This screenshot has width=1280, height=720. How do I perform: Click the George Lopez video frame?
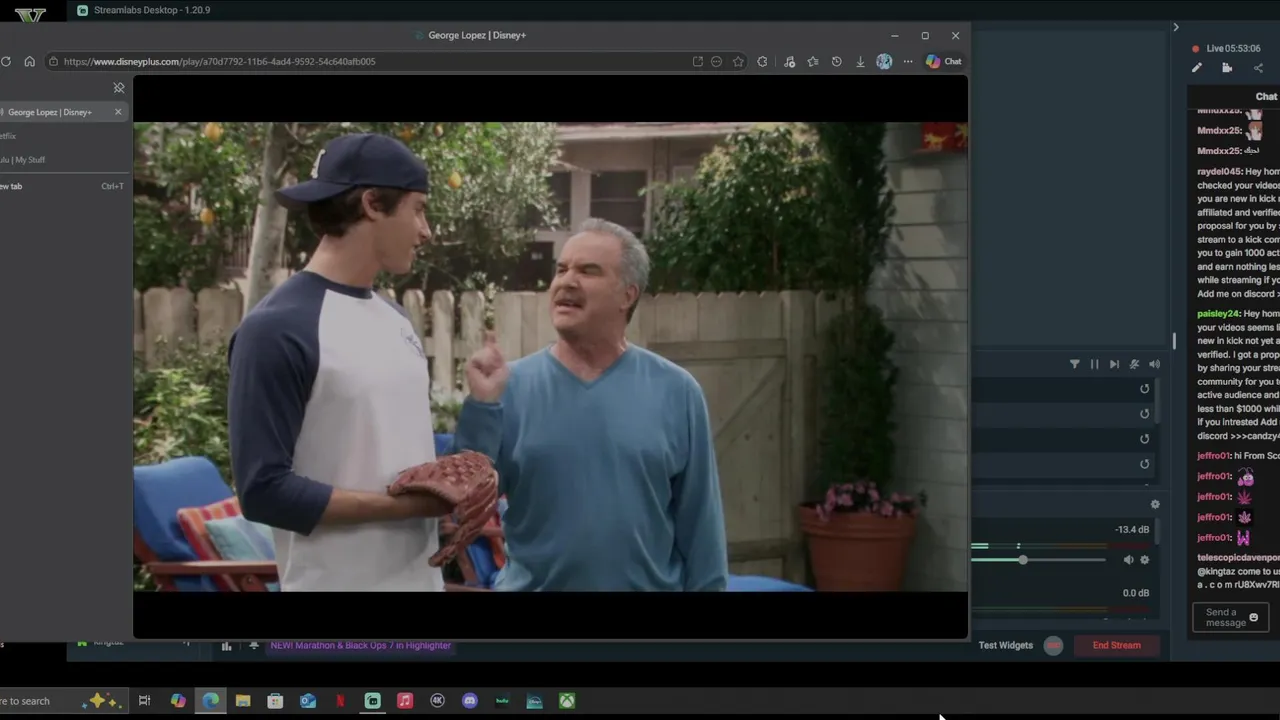click(x=551, y=357)
